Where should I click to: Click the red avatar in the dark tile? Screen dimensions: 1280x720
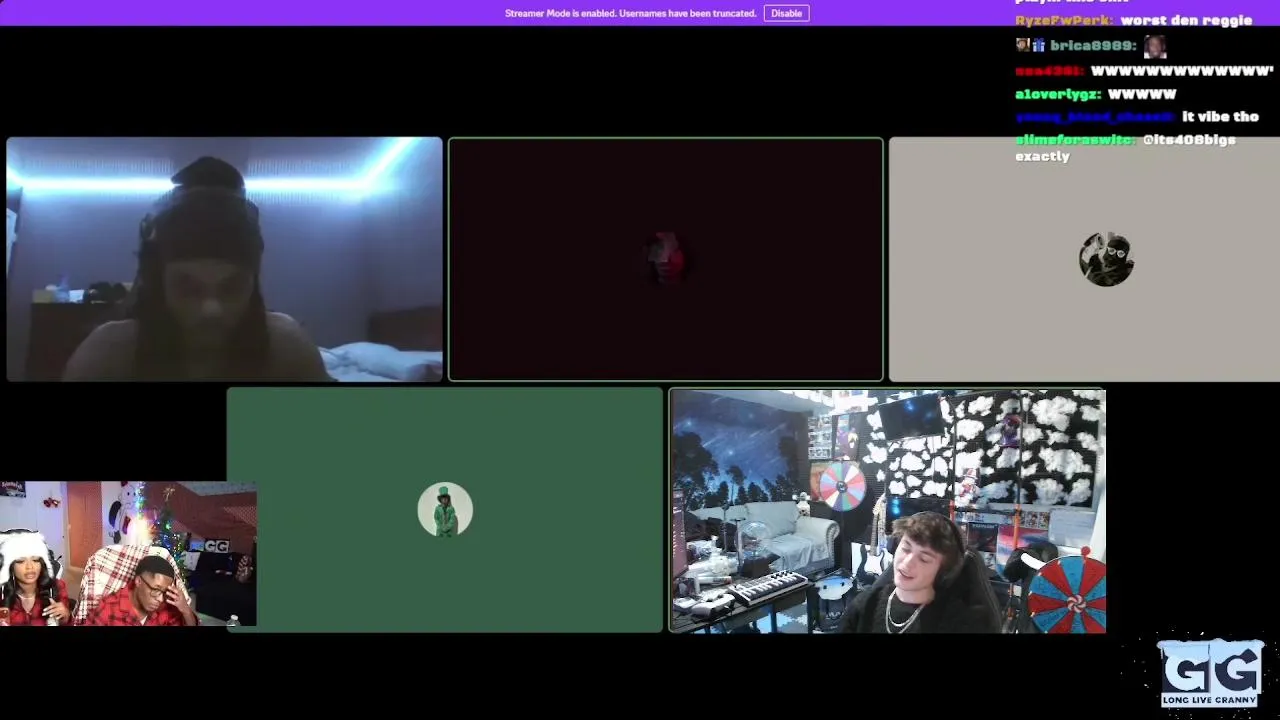pyautogui.click(x=666, y=259)
